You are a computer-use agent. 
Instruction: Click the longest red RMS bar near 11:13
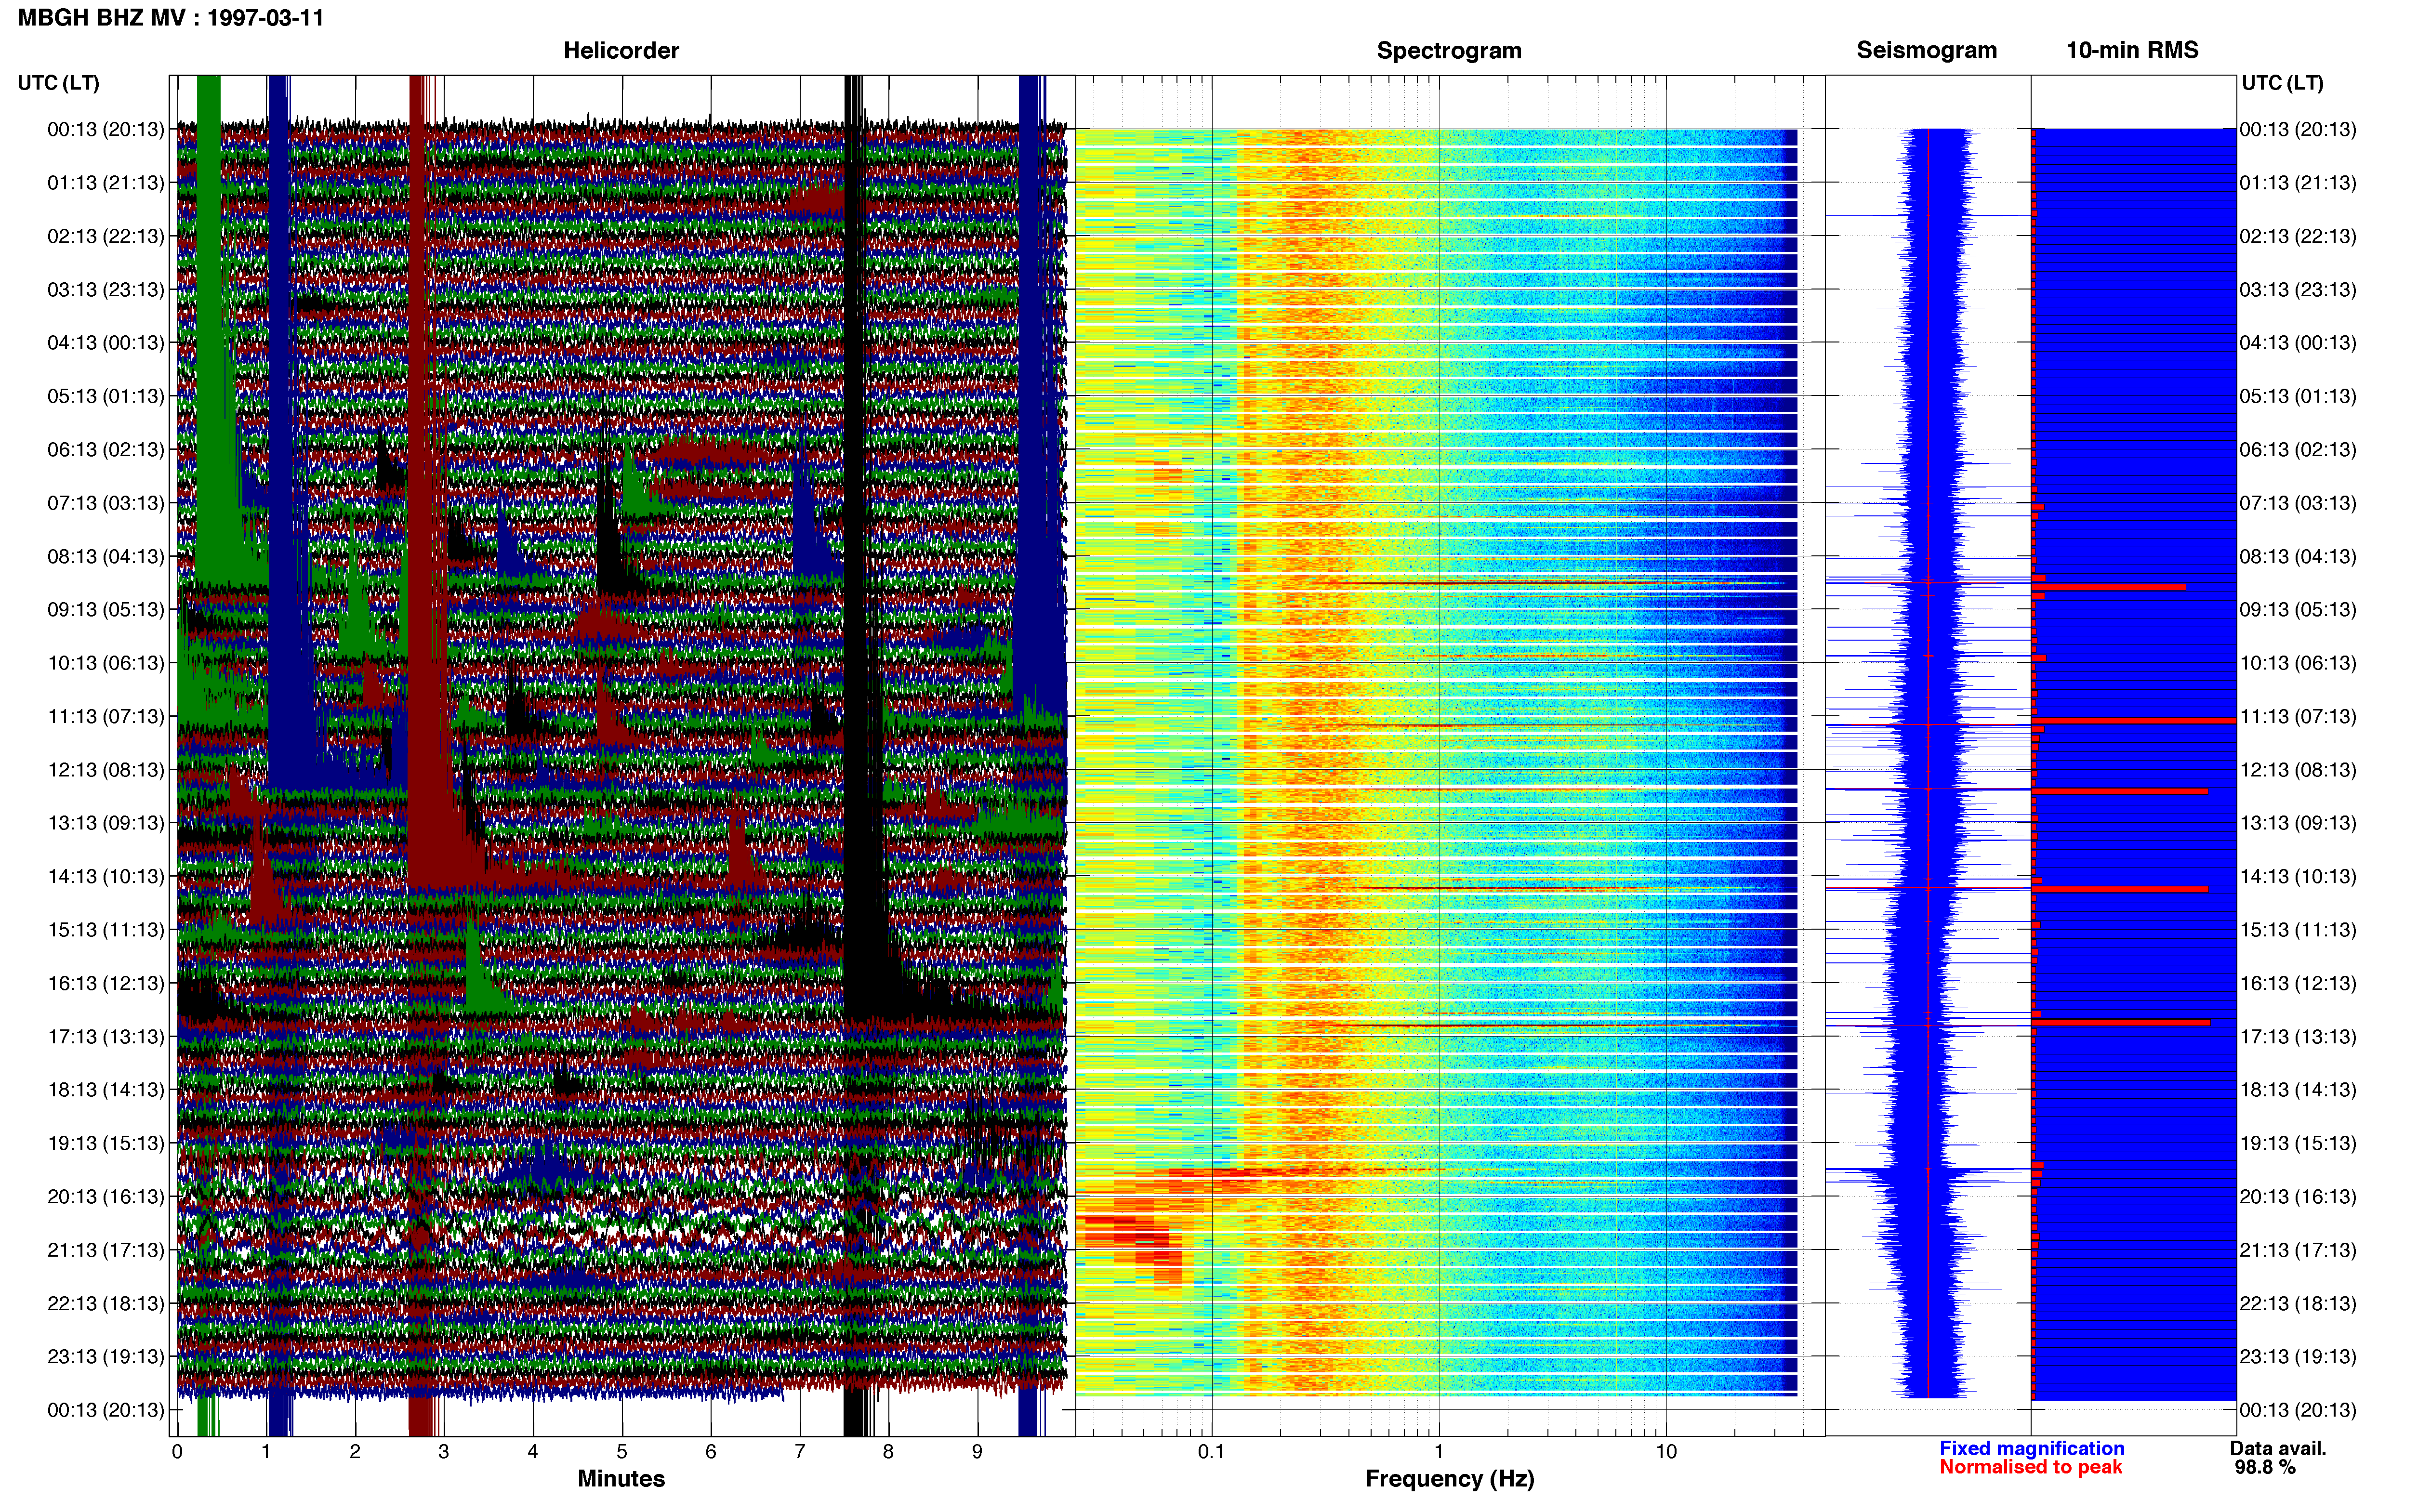(2134, 720)
